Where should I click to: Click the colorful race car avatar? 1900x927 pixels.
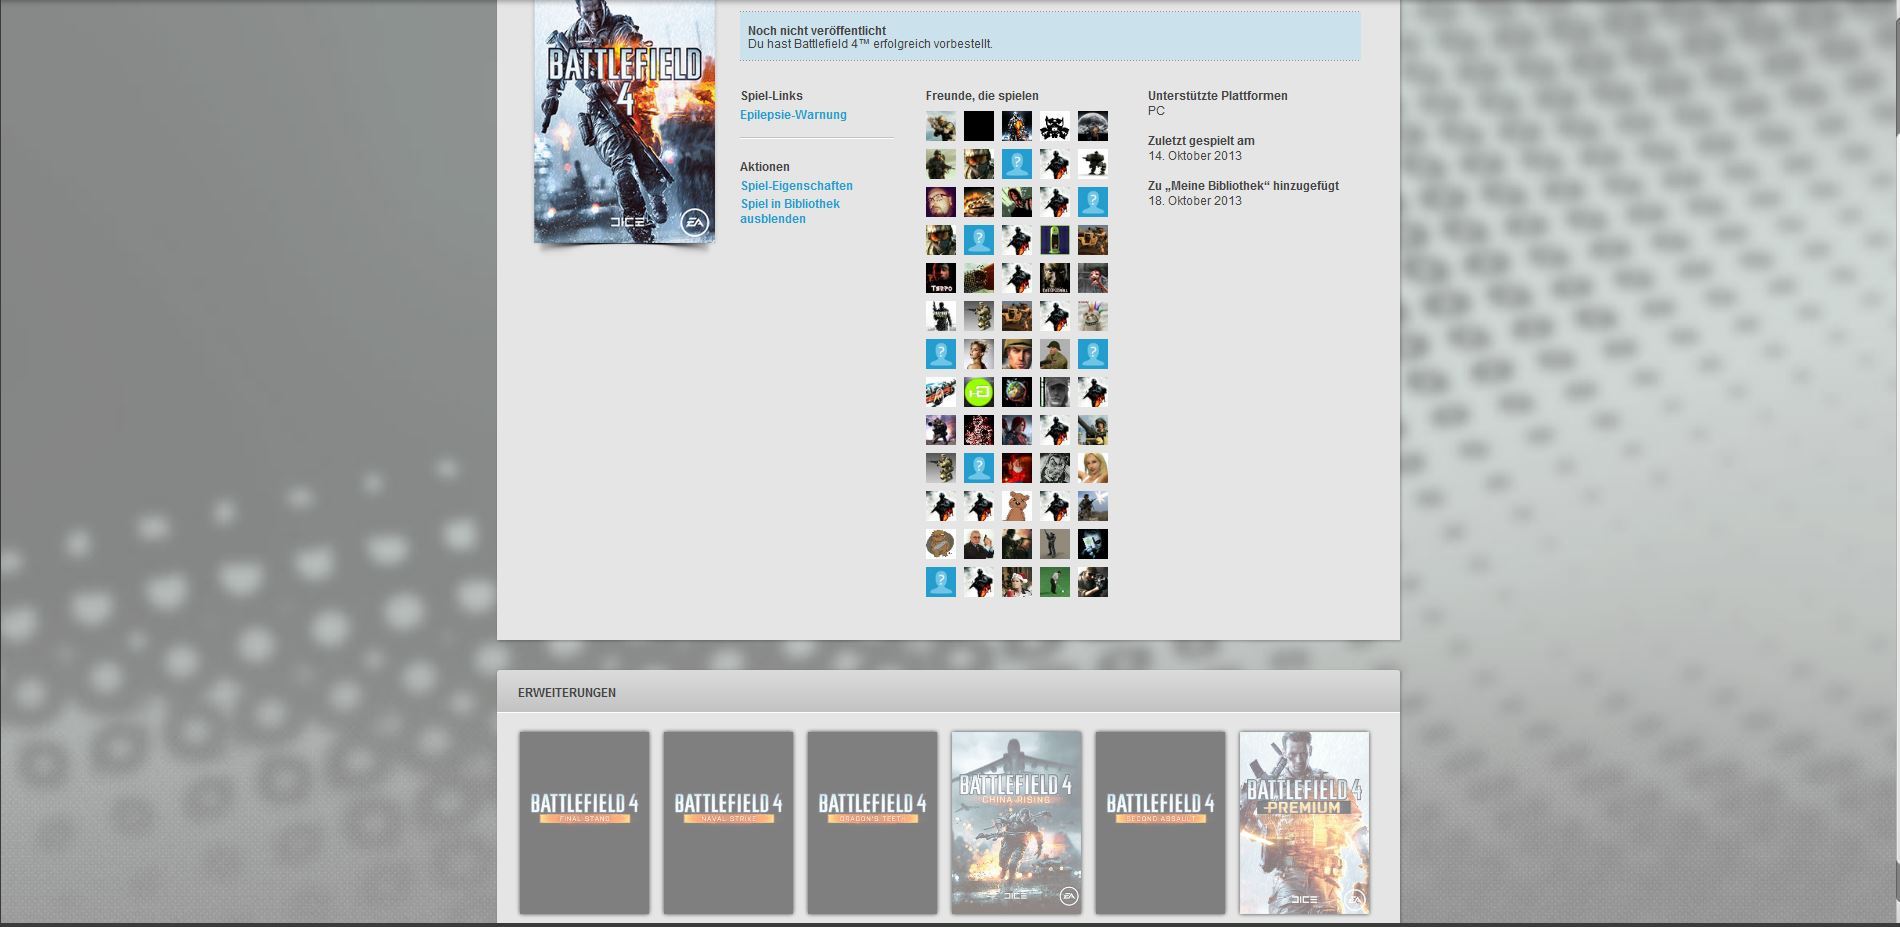(941, 392)
